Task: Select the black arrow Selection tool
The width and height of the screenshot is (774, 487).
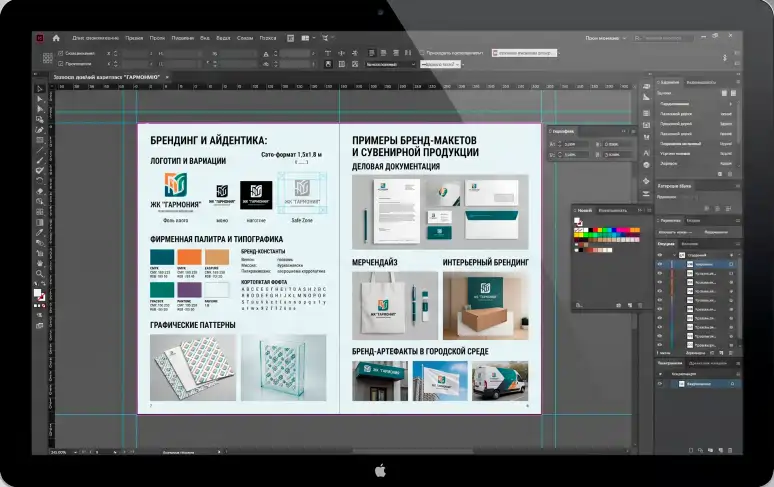Action: tap(39, 89)
